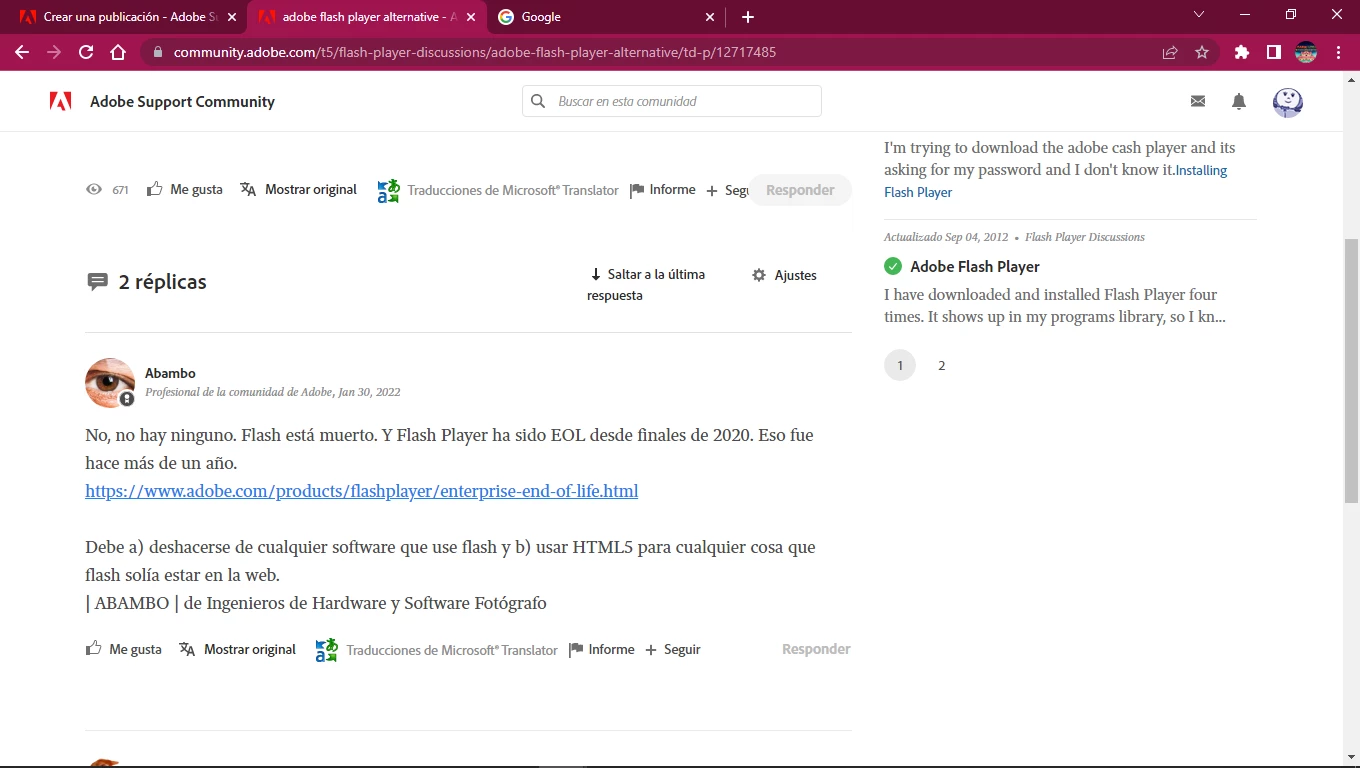Open the messages envelope icon
The width and height of the screenshot is (1360, 768).
[1198, 101]
